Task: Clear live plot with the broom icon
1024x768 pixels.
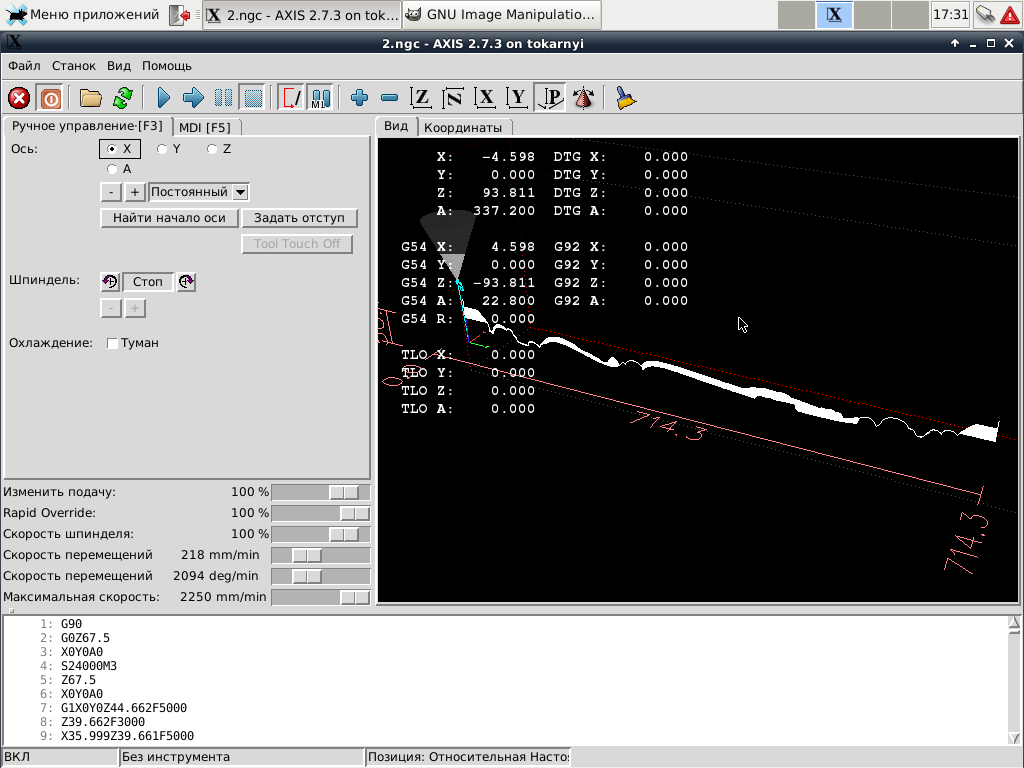Action: click(x=626, y=98)
